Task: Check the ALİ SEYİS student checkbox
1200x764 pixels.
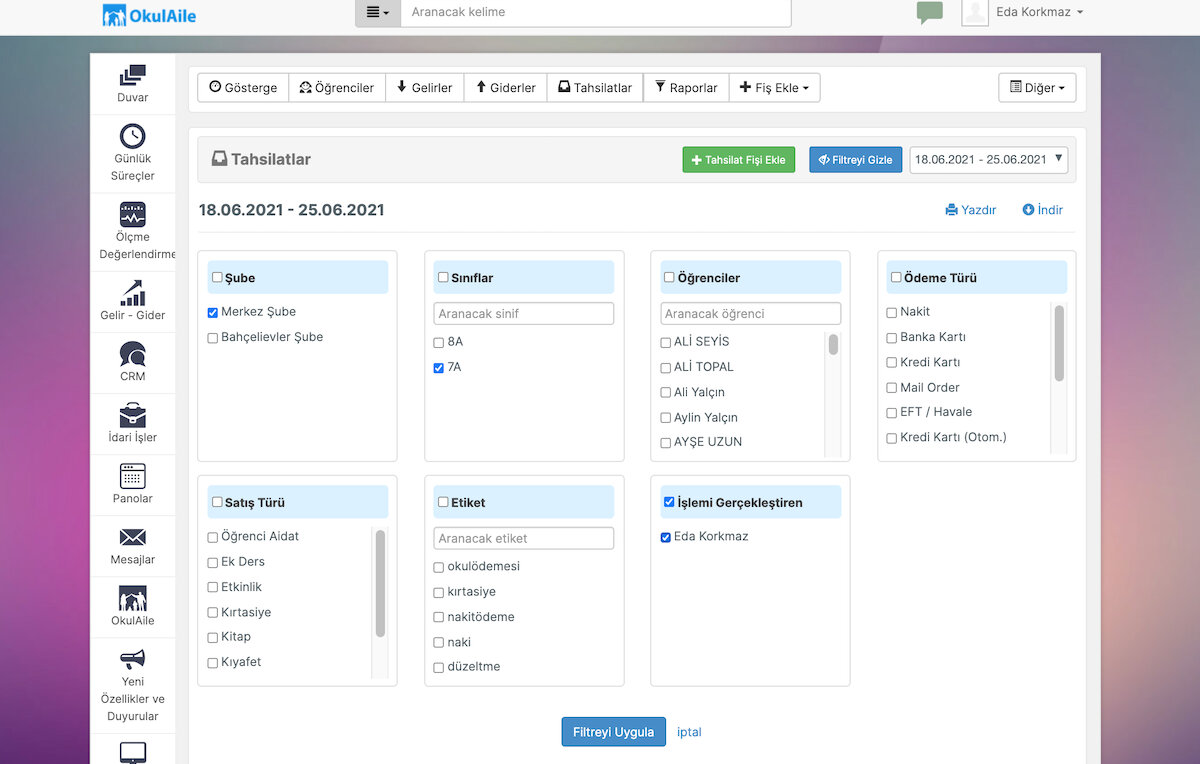Action: [666, 342]
